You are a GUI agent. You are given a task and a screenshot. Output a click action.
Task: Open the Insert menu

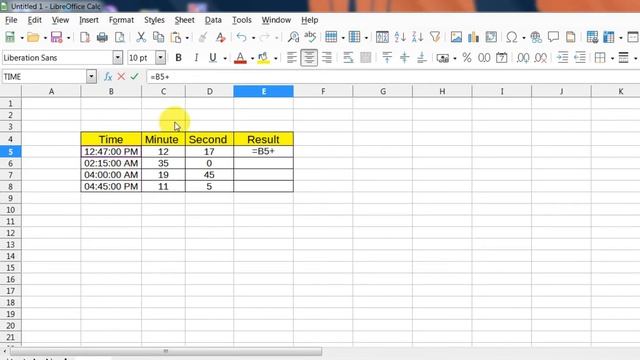89,20
